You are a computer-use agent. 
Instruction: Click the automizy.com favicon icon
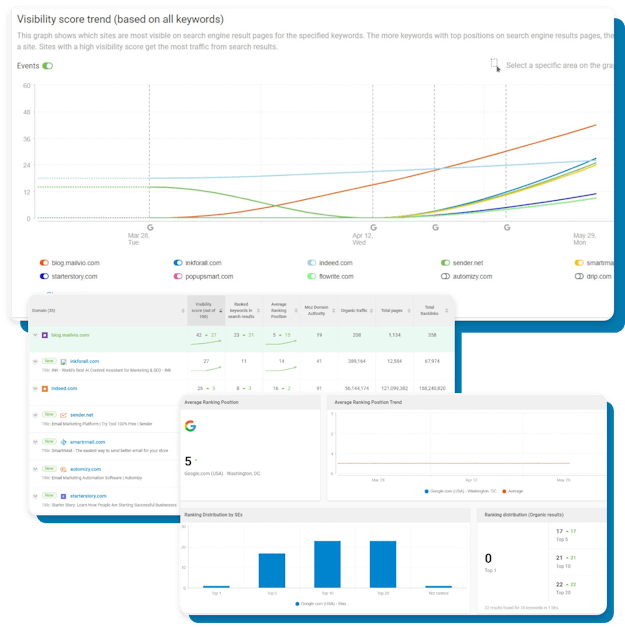point(62,467)
